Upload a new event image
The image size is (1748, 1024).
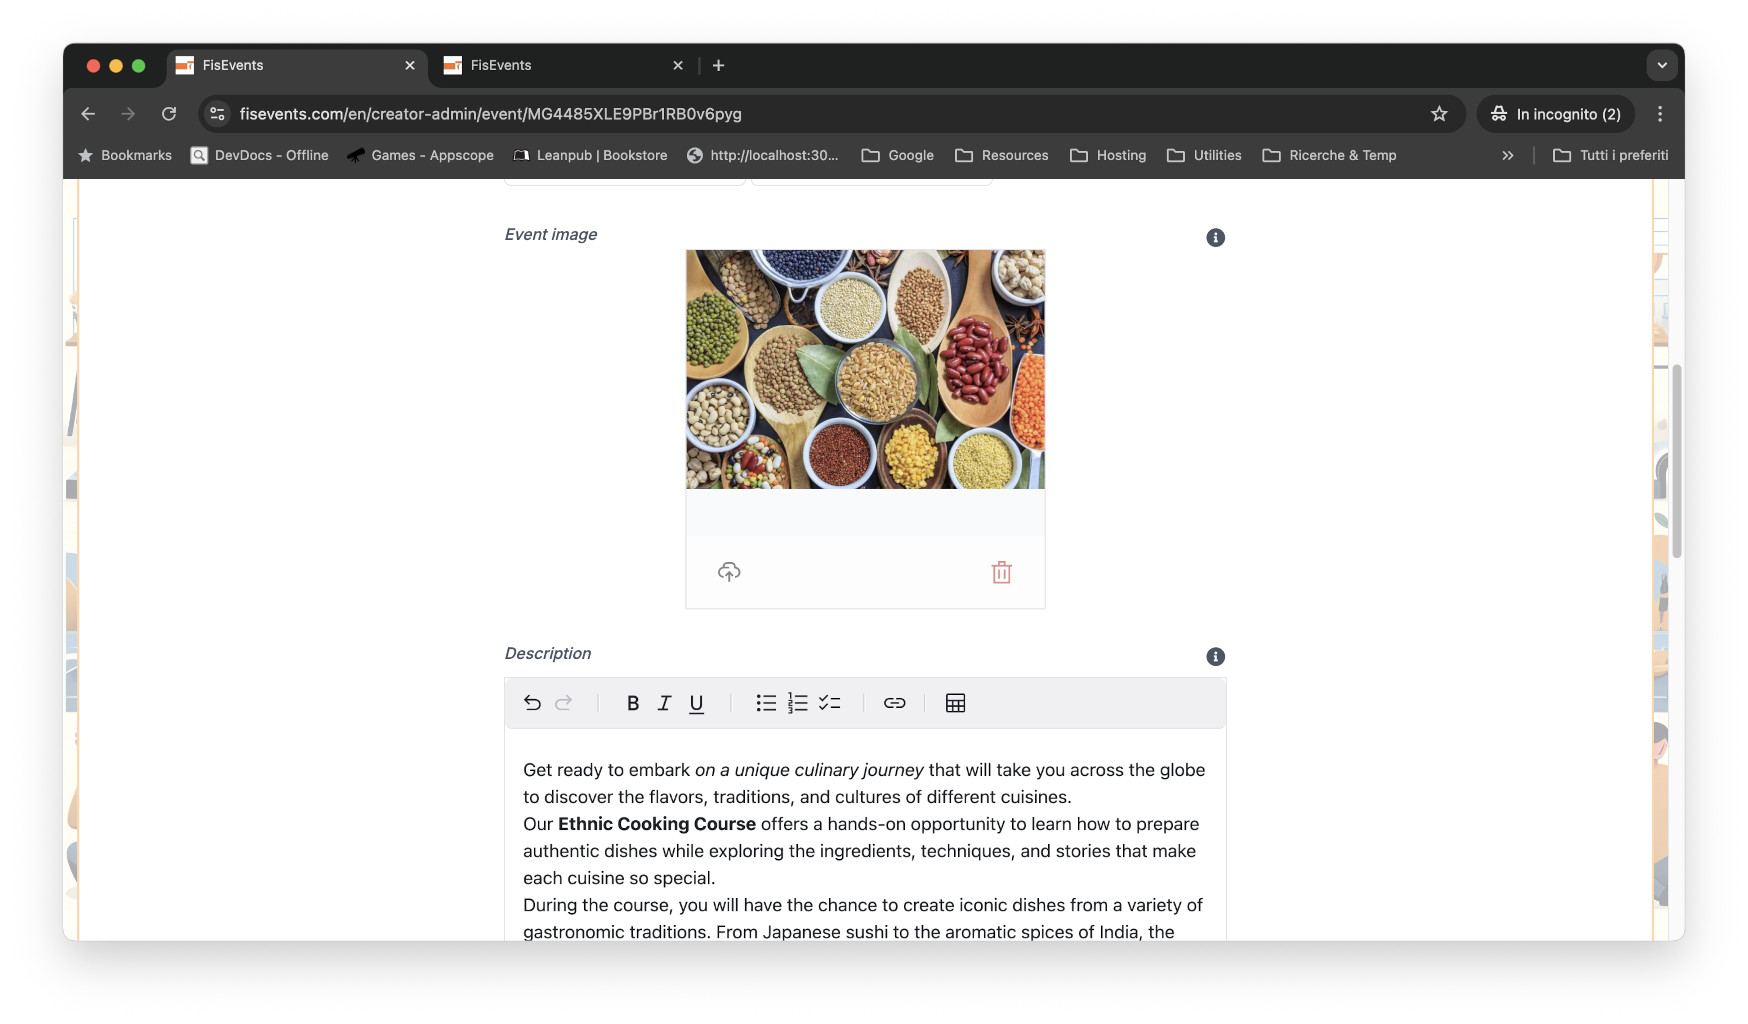(x=729, y=572)
